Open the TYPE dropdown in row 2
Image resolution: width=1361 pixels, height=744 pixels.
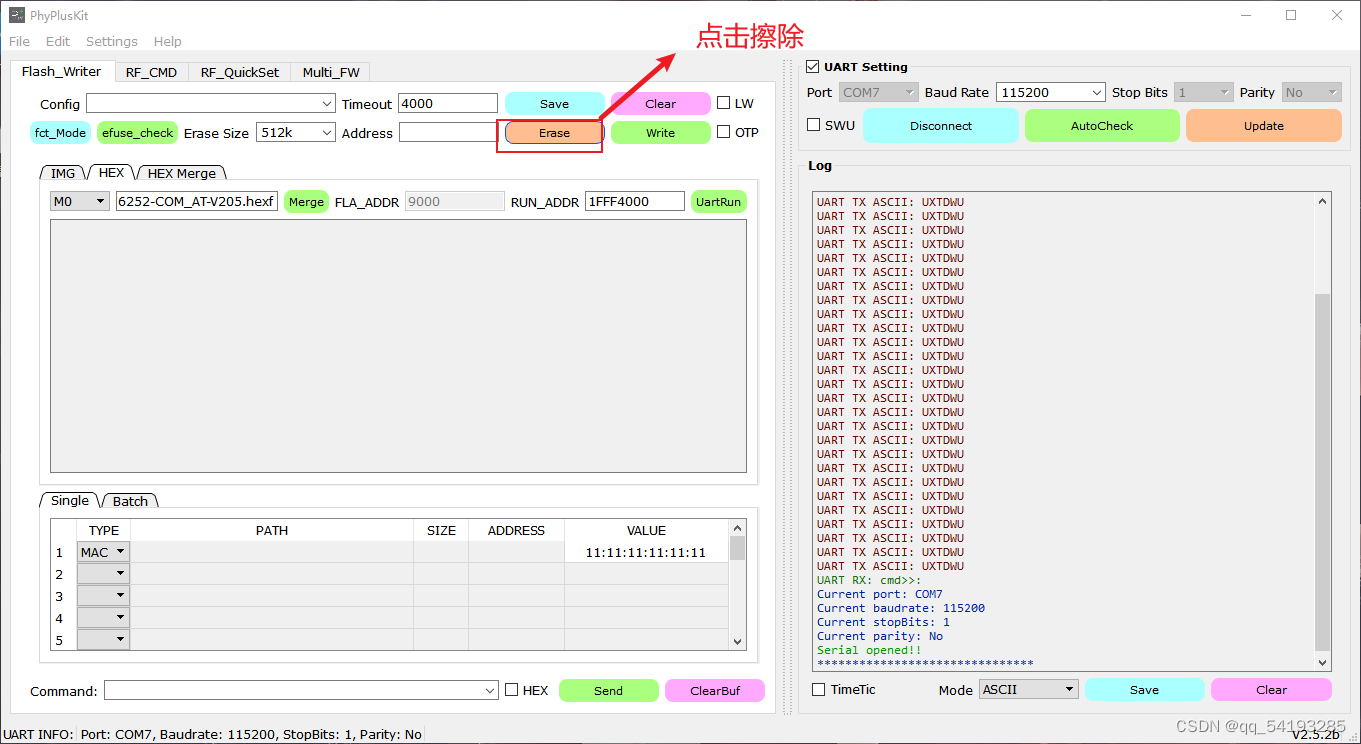pos(104,574)
